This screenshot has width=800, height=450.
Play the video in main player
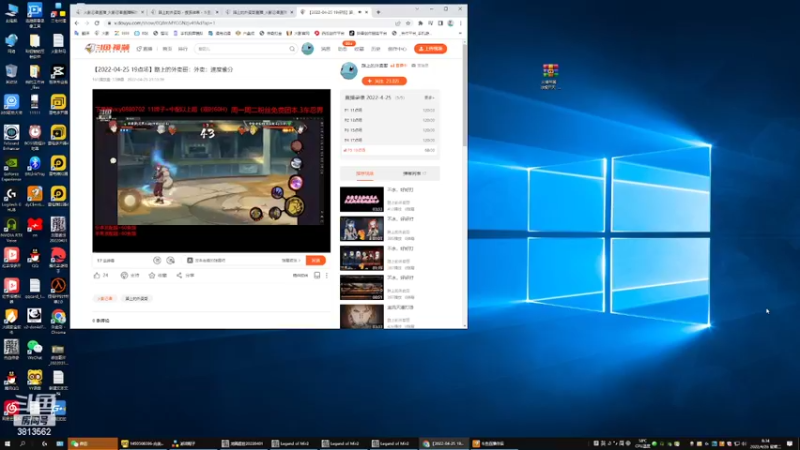tap(211, 170)
